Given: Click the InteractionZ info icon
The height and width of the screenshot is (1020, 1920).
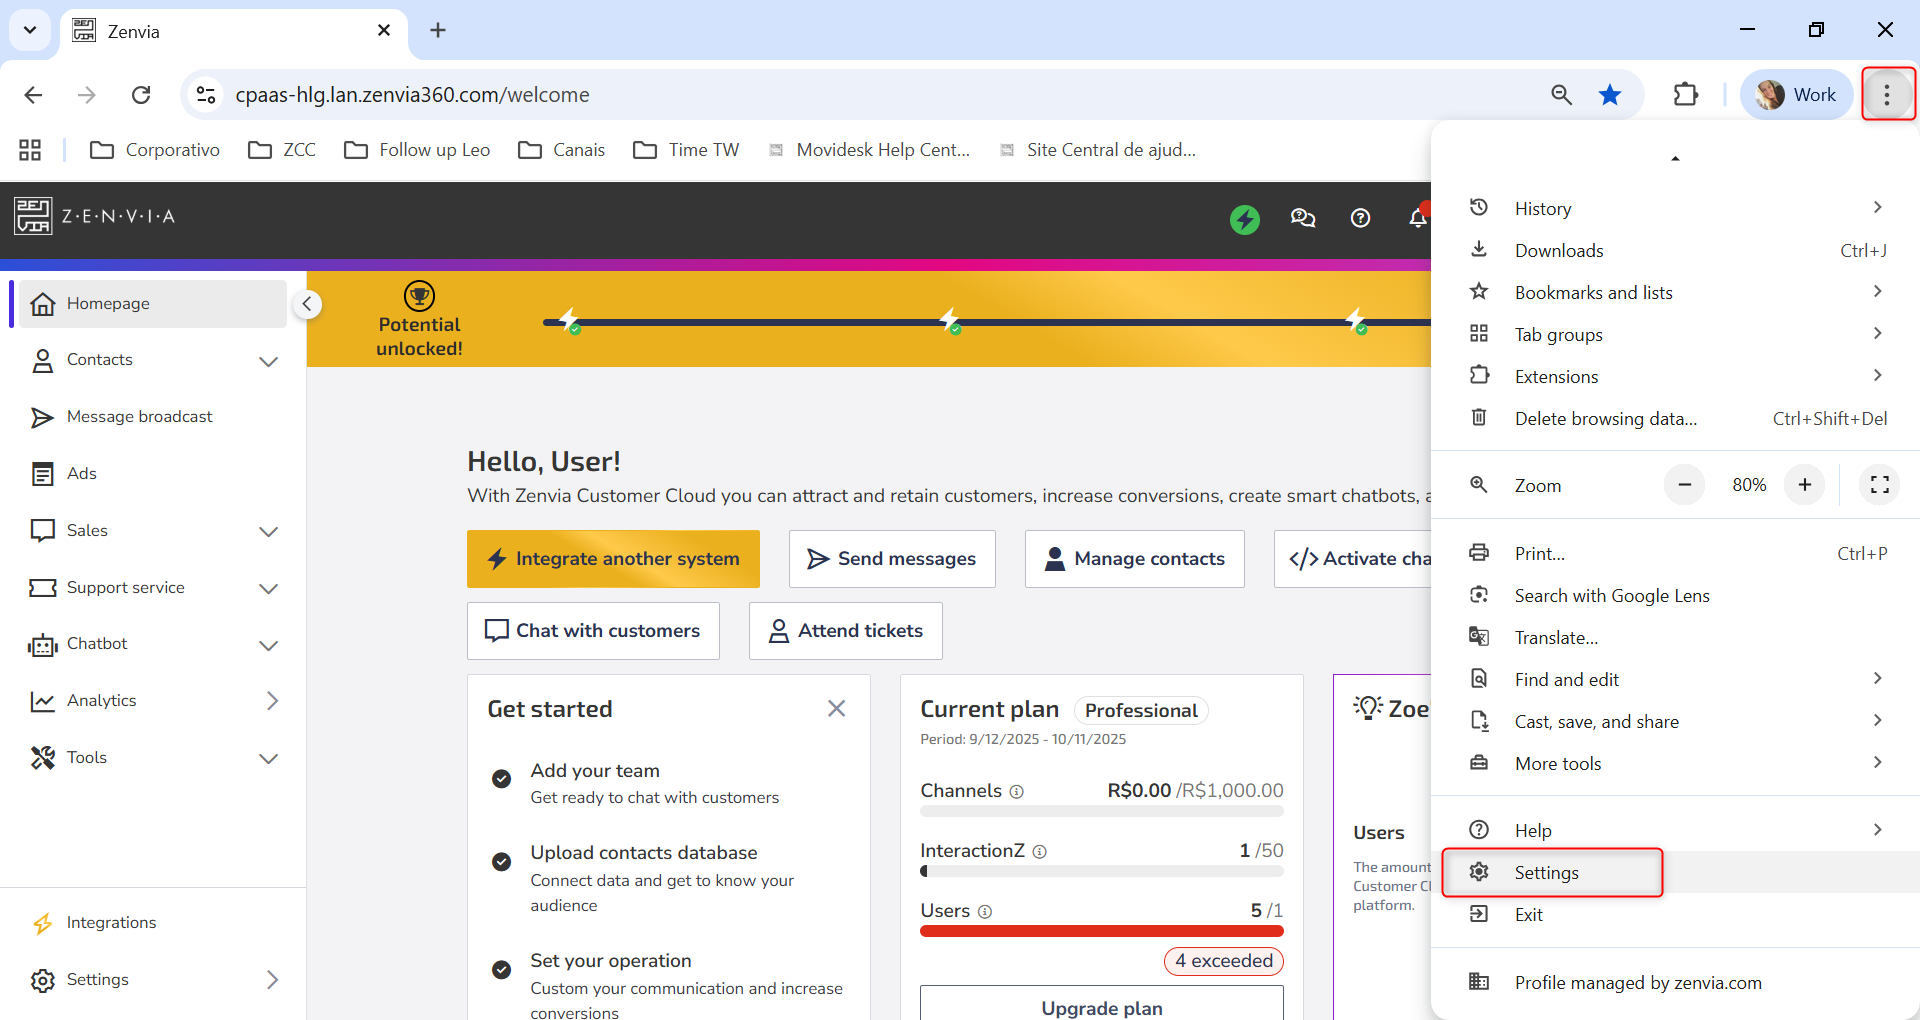Looking at the screenshot, I should 1040,851.
